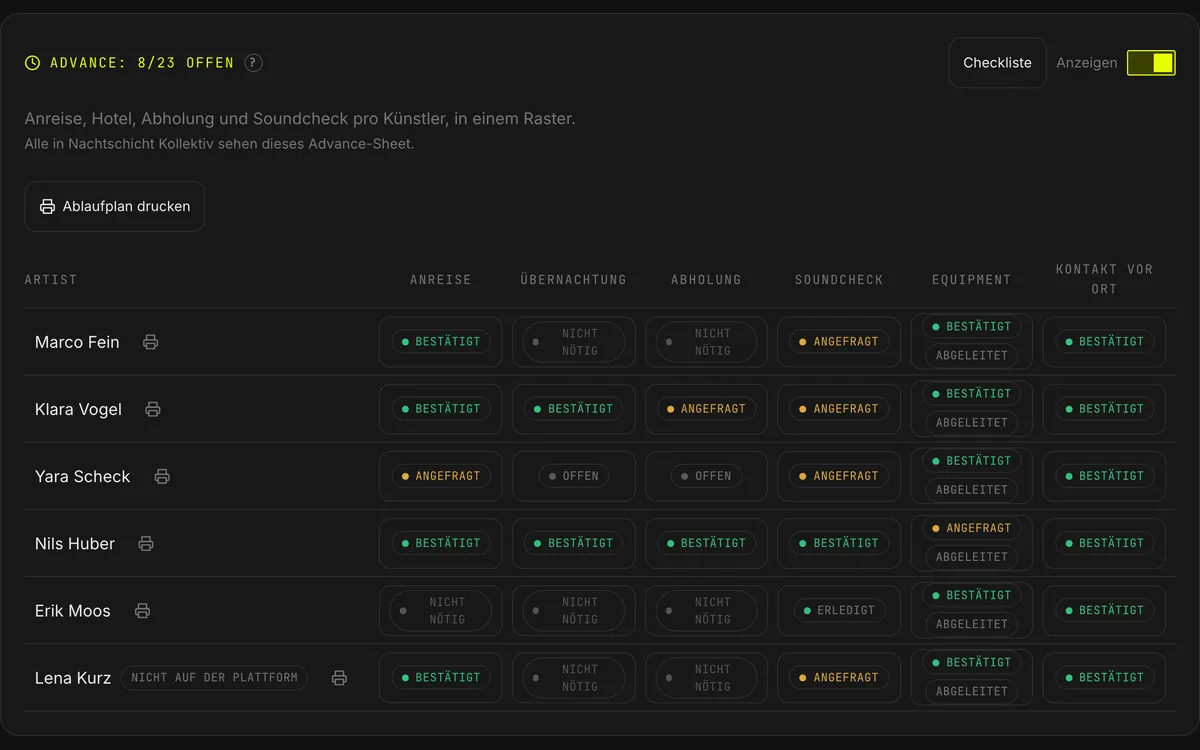The width and height of the screenshot is (1200, 750).
Task: Toggle the Anzeigen switch
Action: click(x=1151, y=63)
